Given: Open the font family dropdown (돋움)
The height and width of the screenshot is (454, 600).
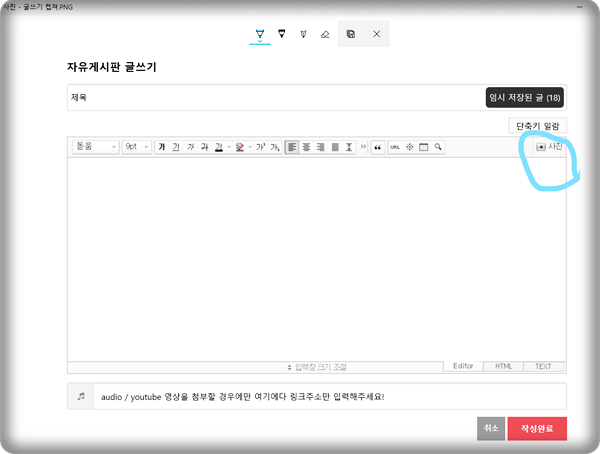Looking at the screenshot, I should 94,147.
